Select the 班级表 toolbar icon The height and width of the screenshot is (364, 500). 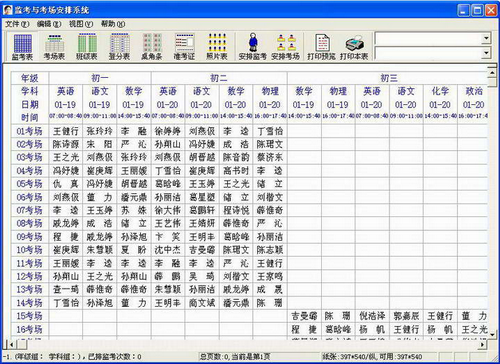pyautogui.click(x=87, y=47)
